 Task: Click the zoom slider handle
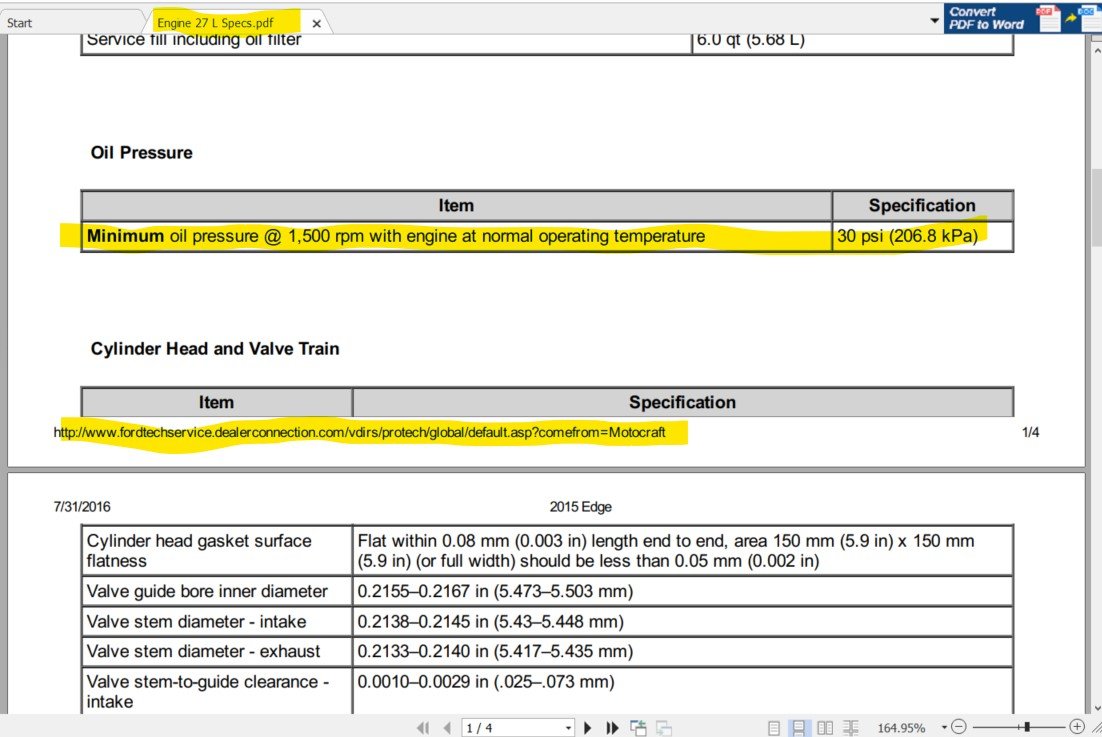1027,727
